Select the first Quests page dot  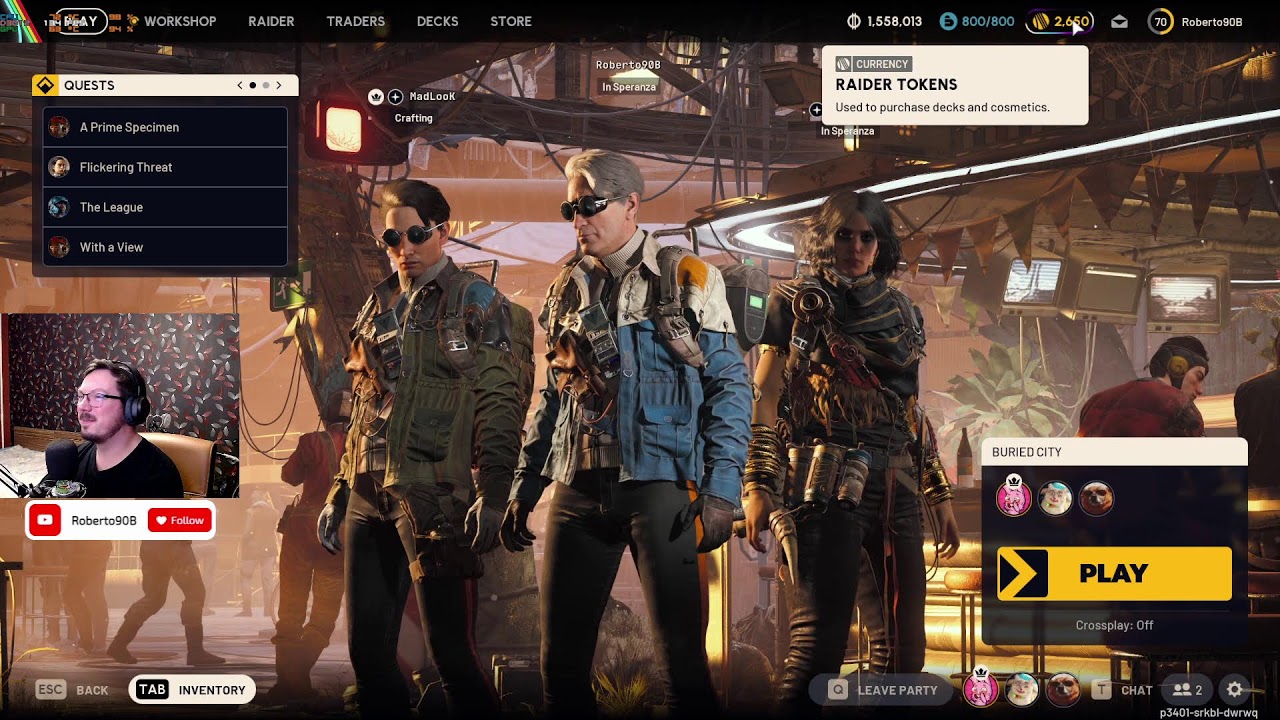[253, 86]
